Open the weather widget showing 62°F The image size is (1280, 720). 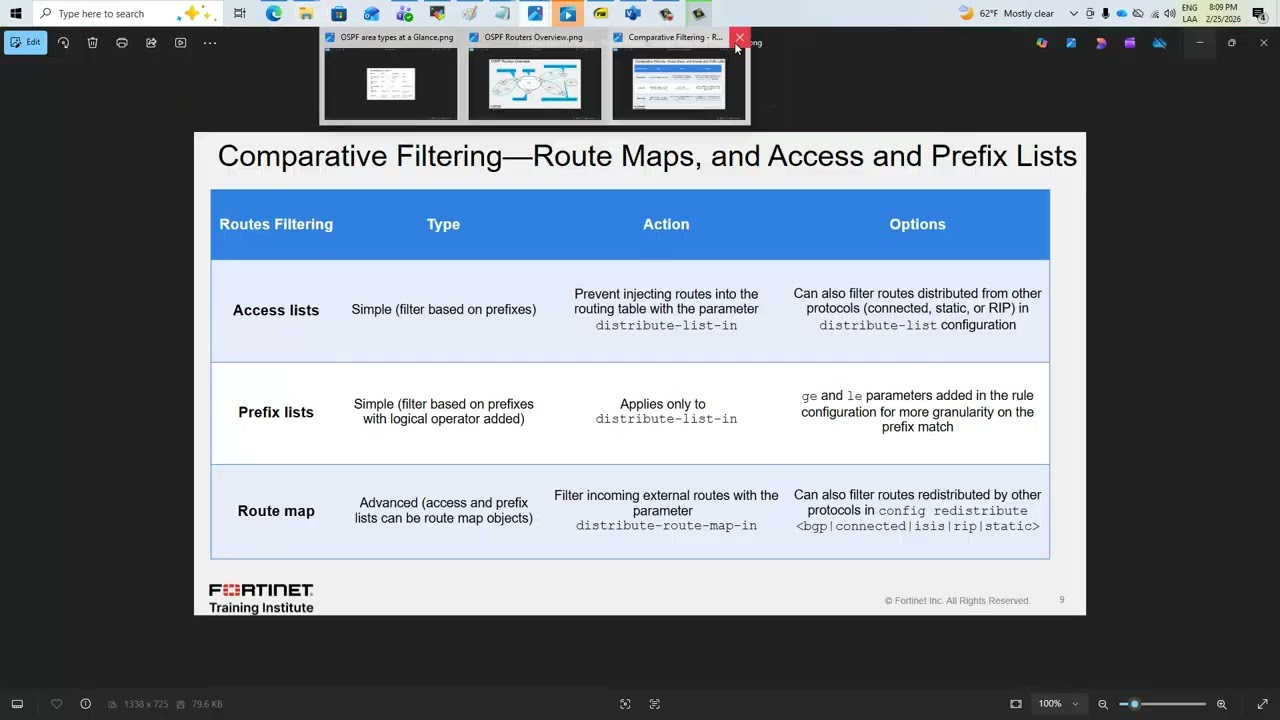click(1006, 13)
